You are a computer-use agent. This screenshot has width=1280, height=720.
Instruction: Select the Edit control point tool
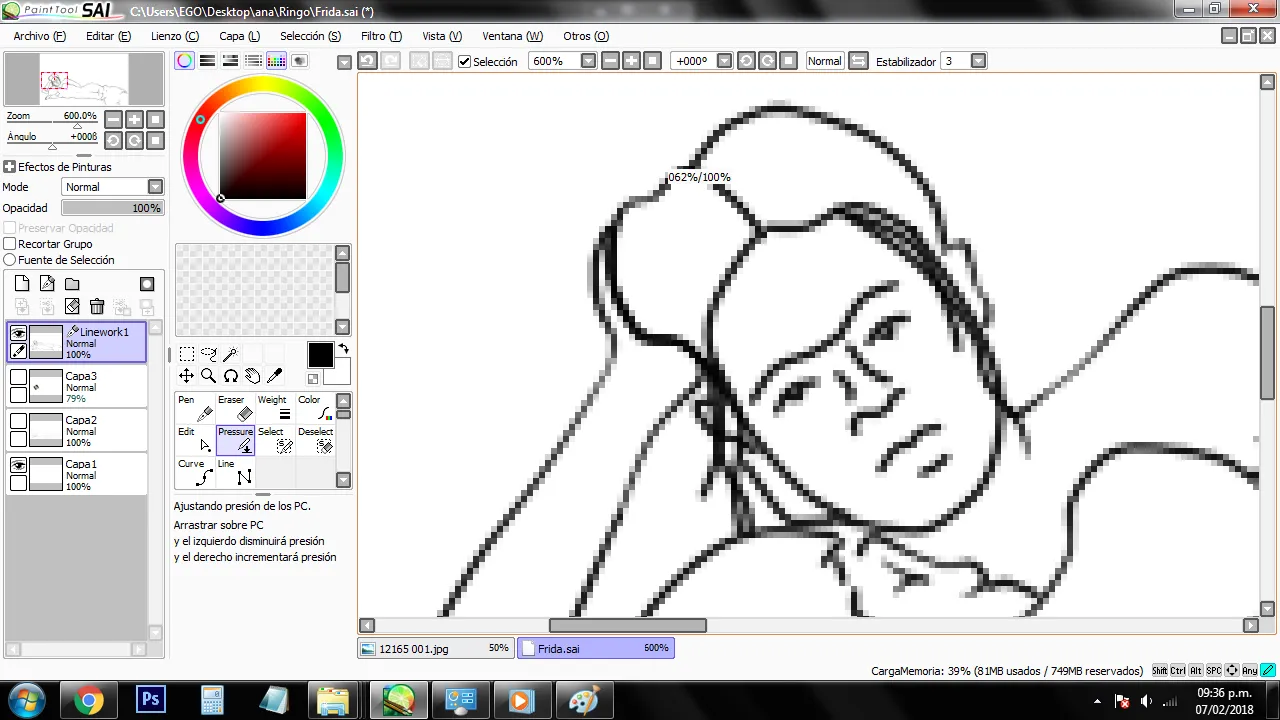tap(195, 440)
